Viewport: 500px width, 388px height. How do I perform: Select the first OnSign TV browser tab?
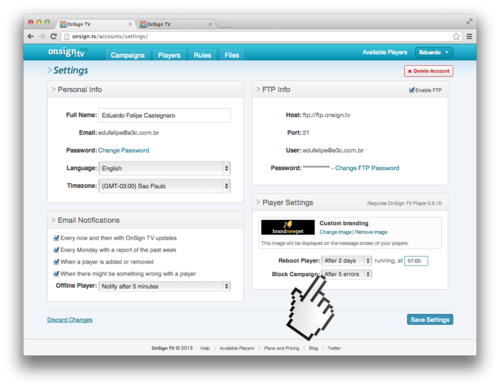(x=96, y=24)
